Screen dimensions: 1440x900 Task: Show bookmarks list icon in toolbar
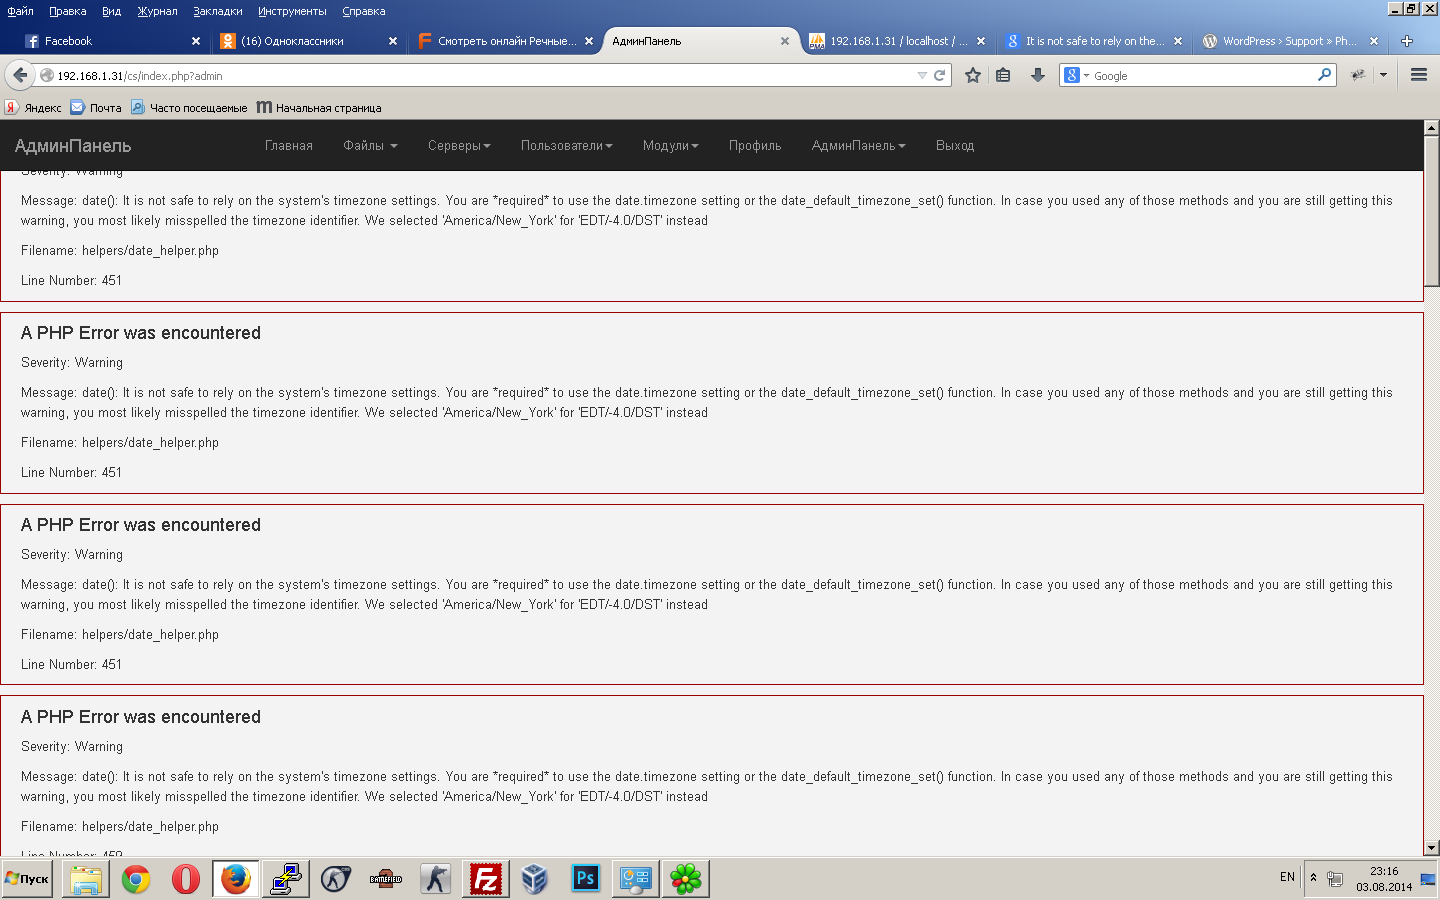(1003, 75)
